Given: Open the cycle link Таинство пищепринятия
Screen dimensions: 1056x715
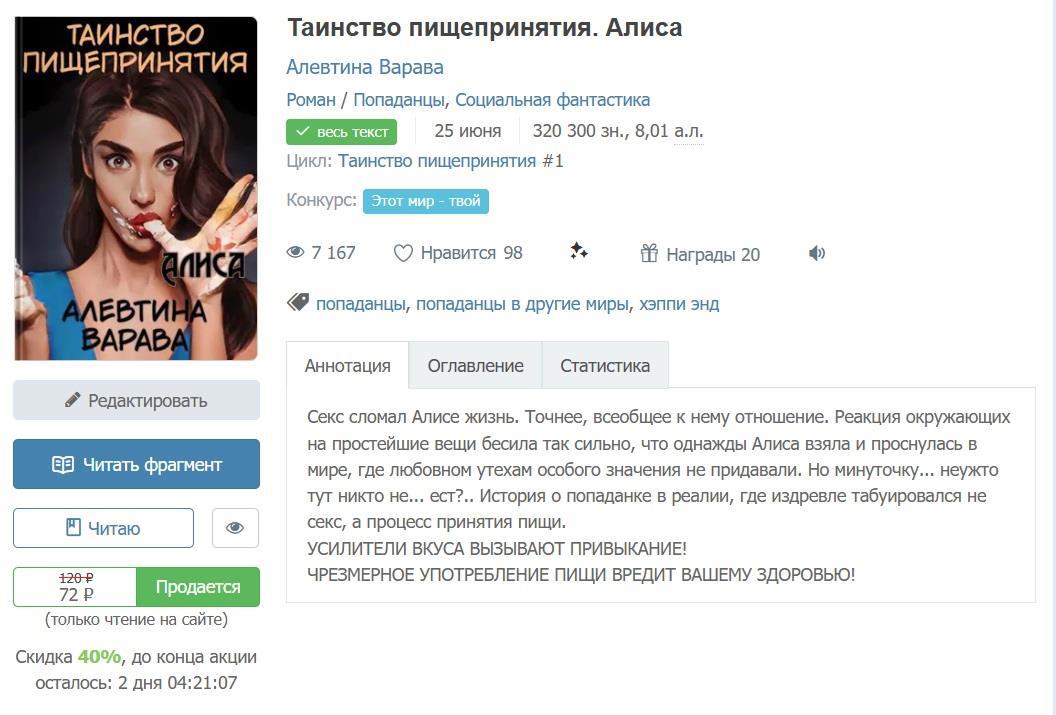Looking at the screenshot, I should tap(437, 161).
